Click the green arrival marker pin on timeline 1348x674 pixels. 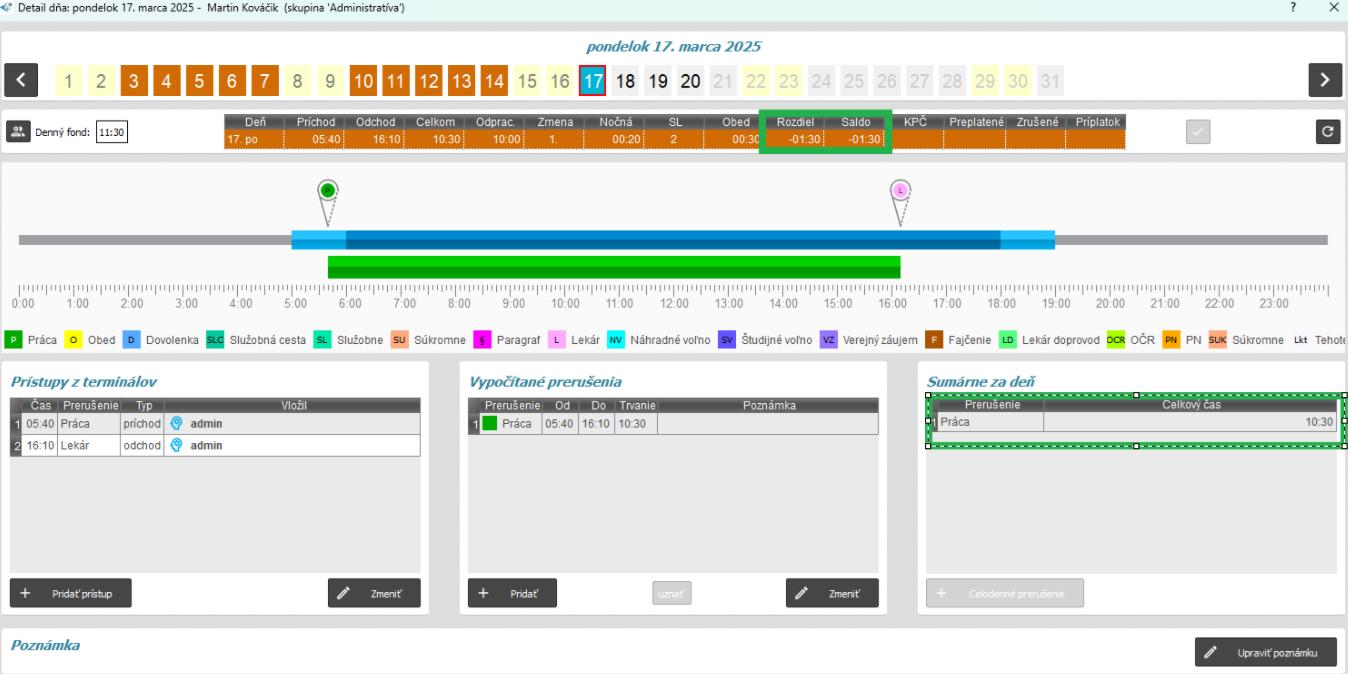327,190
